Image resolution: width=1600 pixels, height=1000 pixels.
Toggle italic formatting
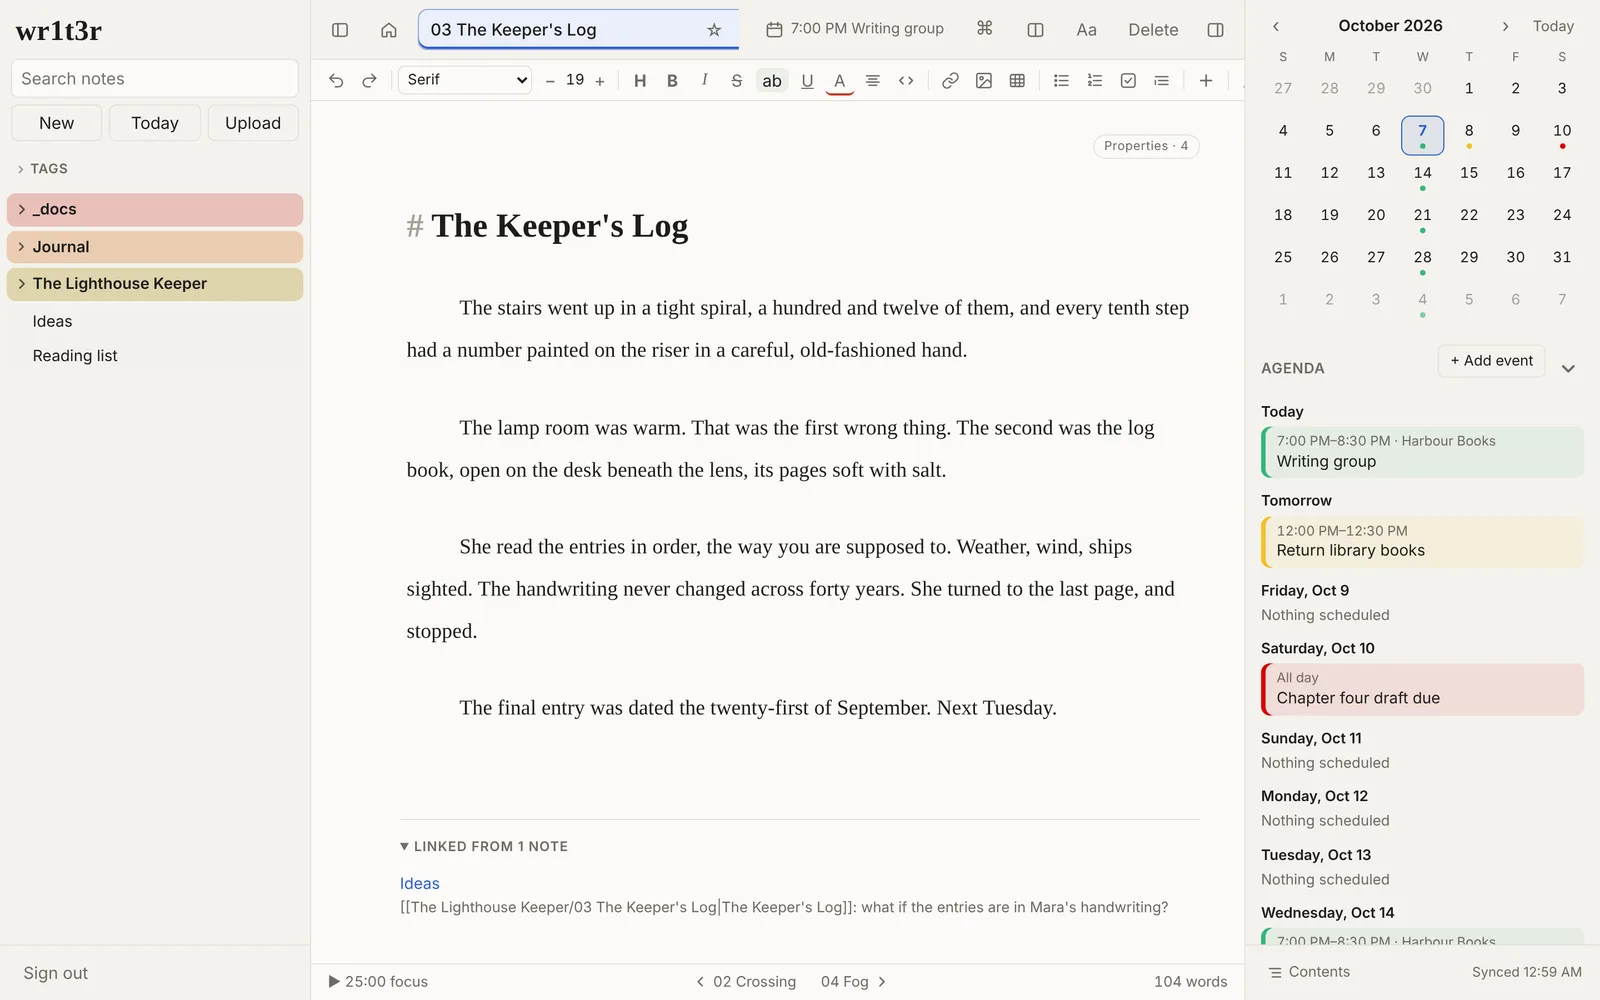(704, 80)
